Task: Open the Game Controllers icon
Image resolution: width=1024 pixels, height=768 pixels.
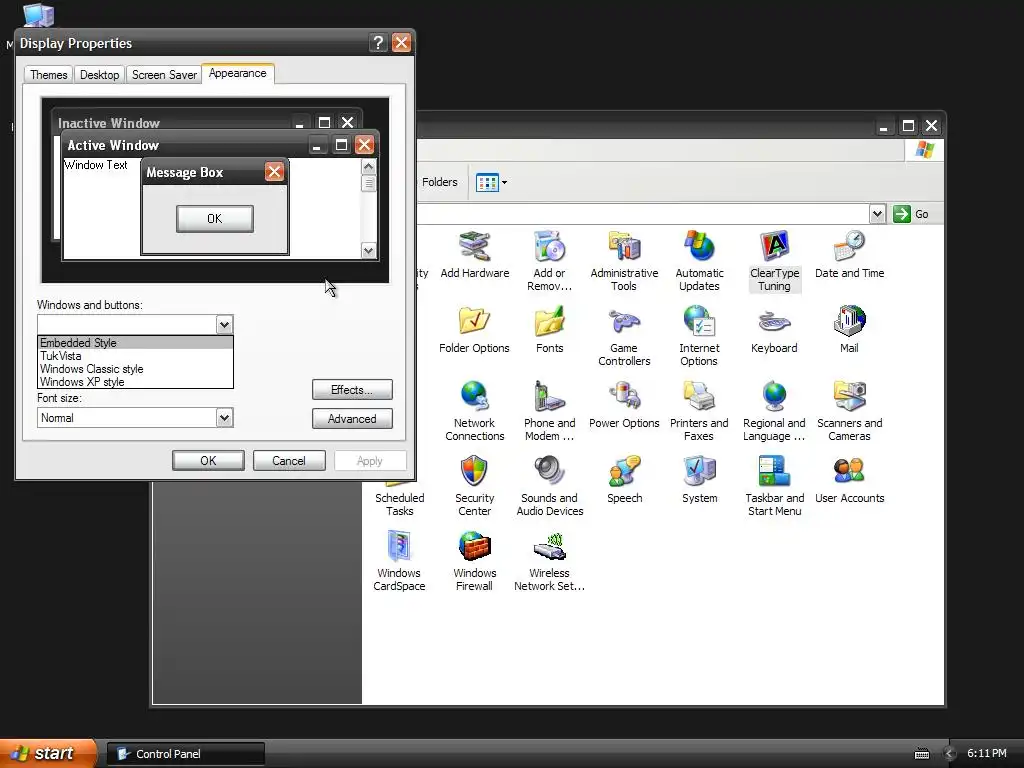Action: click(624, 336)
